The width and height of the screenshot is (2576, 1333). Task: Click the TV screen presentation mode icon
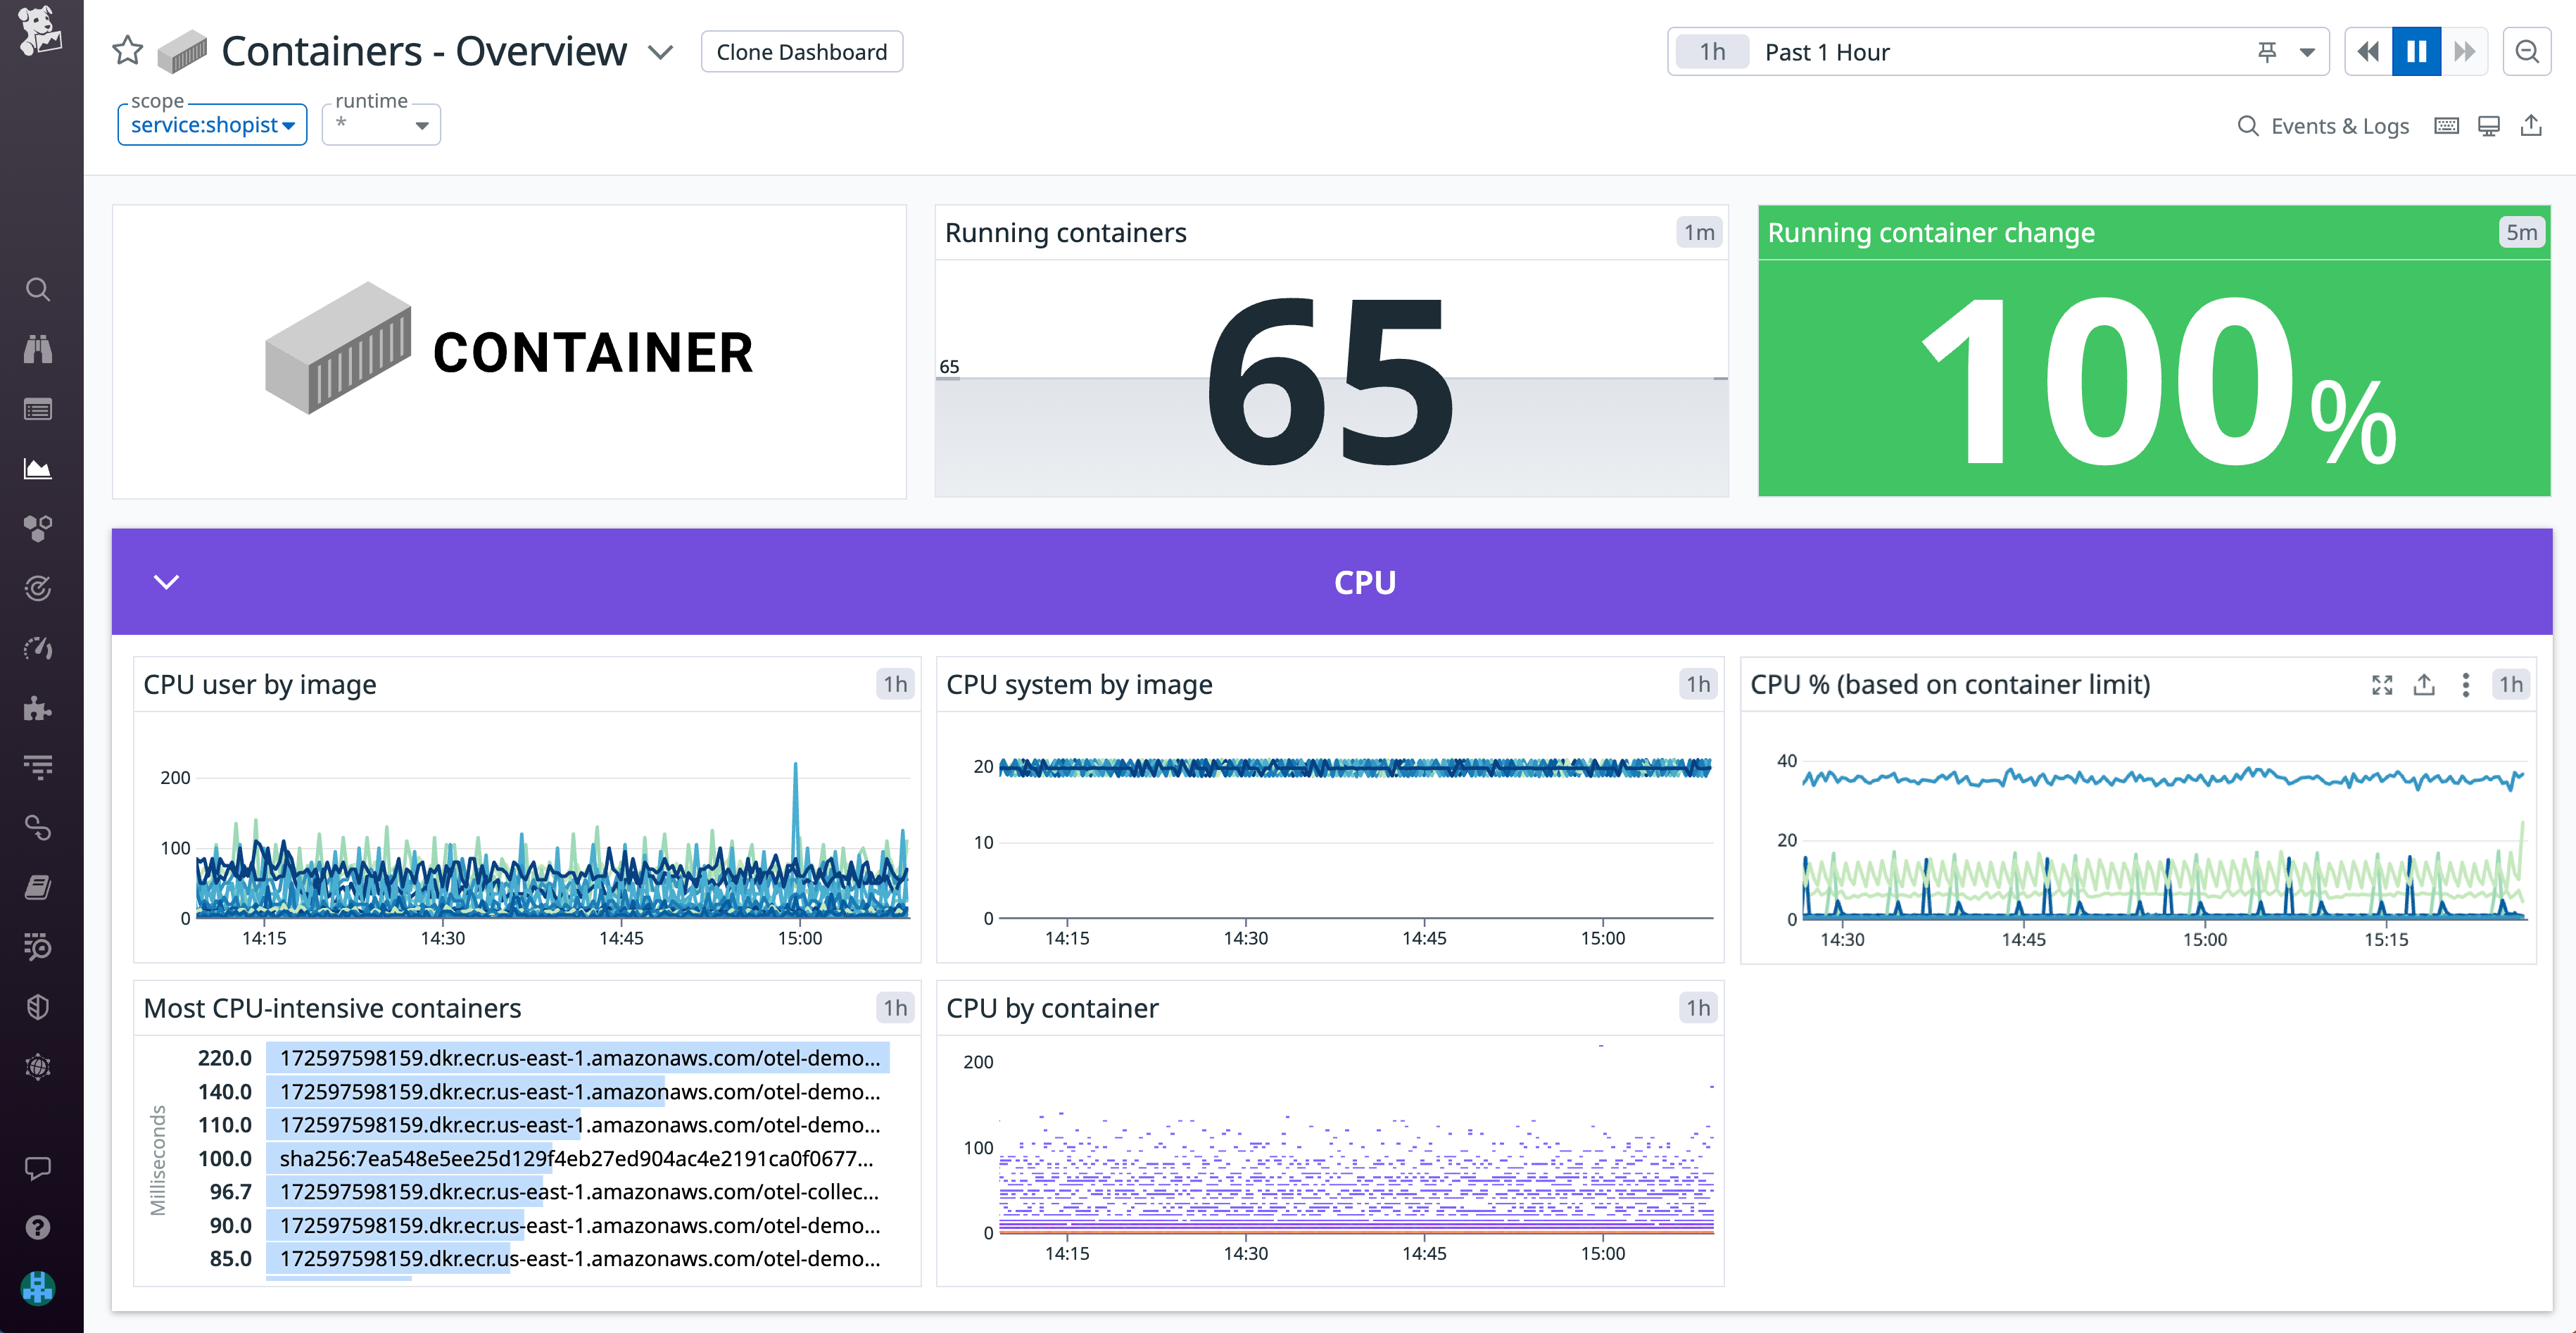click(2489, 125)
